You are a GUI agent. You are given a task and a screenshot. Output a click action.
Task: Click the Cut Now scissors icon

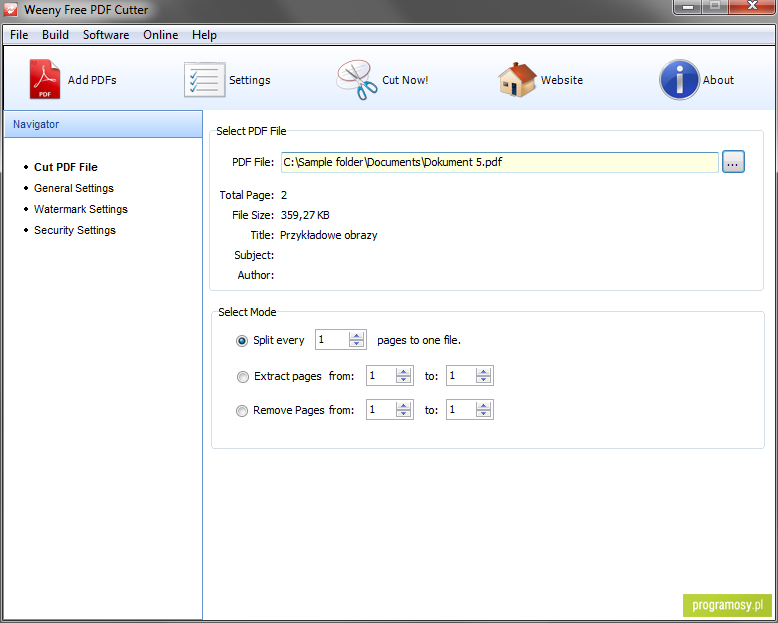357,79
